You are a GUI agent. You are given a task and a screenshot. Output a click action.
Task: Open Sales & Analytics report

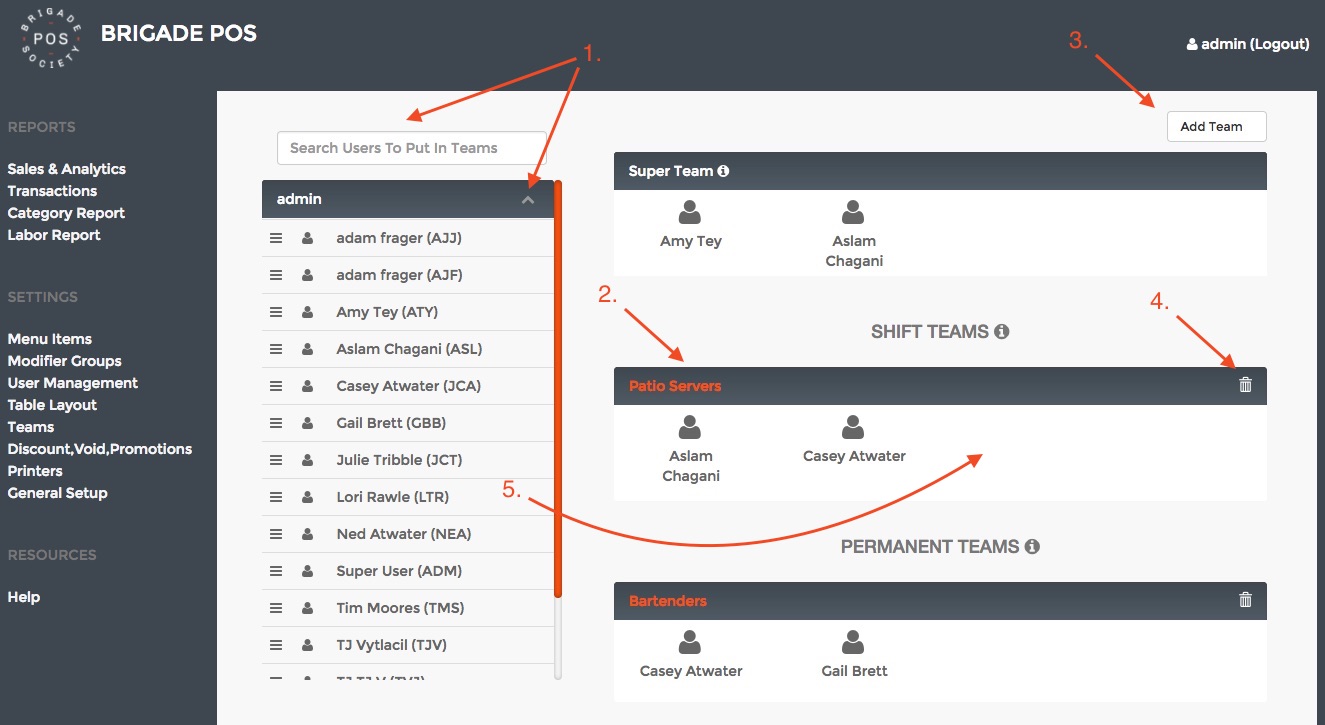click(67, 169)
